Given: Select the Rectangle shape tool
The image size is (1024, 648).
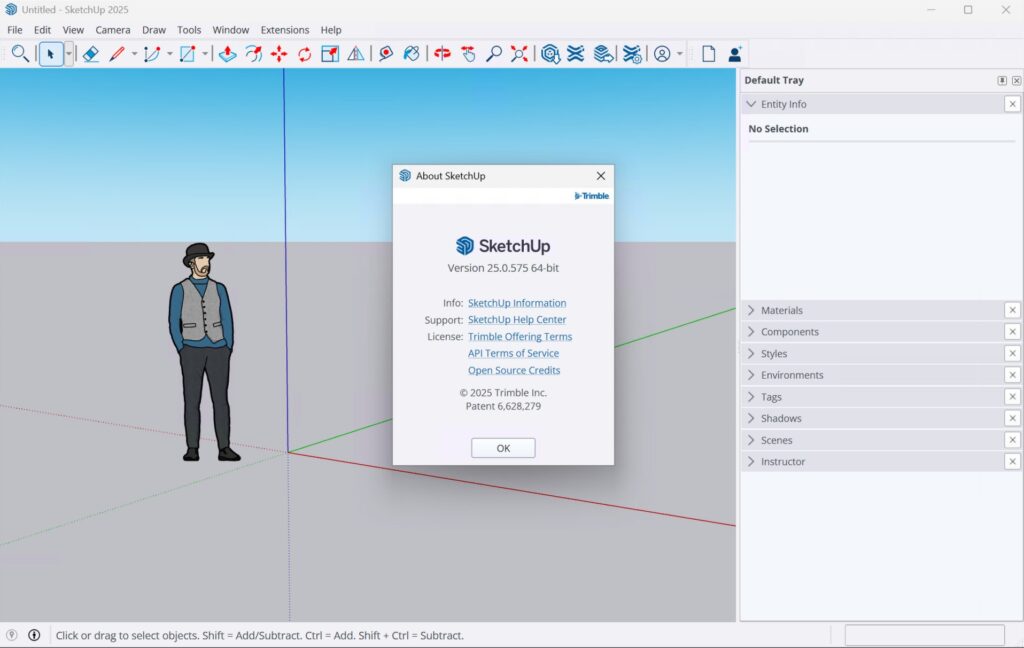Looking at the screenshot, I should pos(187,54).
